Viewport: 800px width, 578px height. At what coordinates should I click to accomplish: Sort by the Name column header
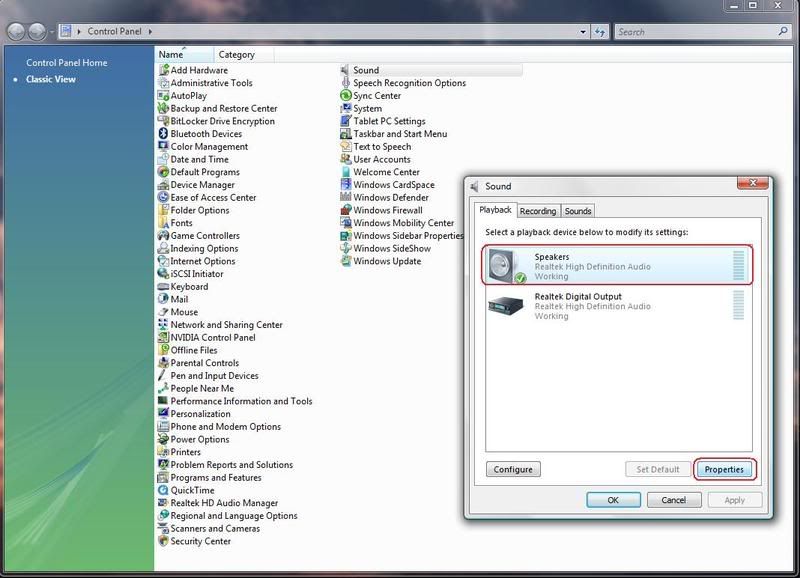(x=184, y=54)
